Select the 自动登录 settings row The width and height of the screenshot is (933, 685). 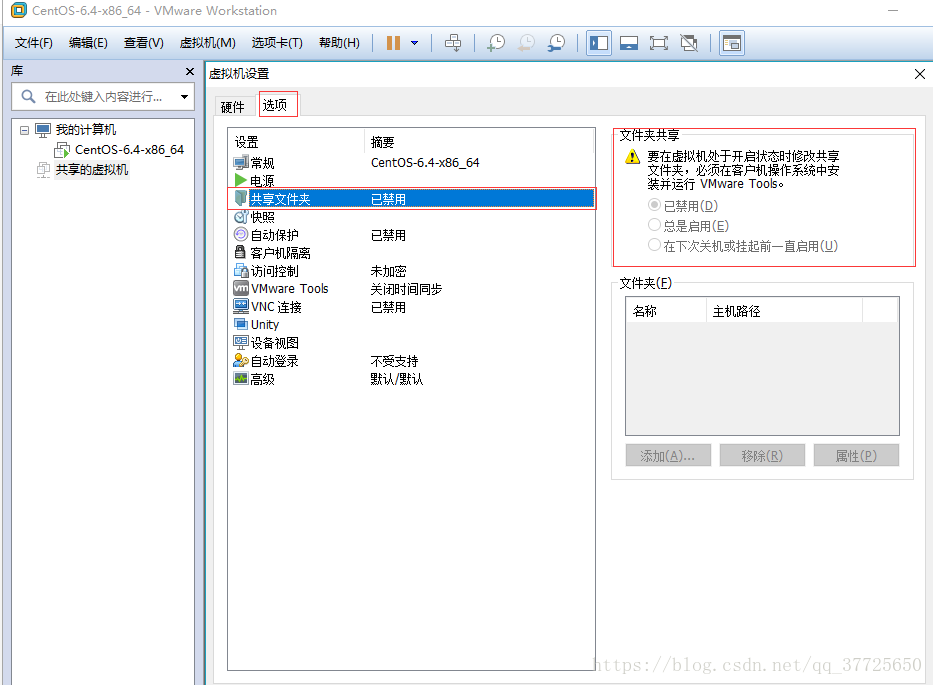pyautogui.click(x=411, y=361)
